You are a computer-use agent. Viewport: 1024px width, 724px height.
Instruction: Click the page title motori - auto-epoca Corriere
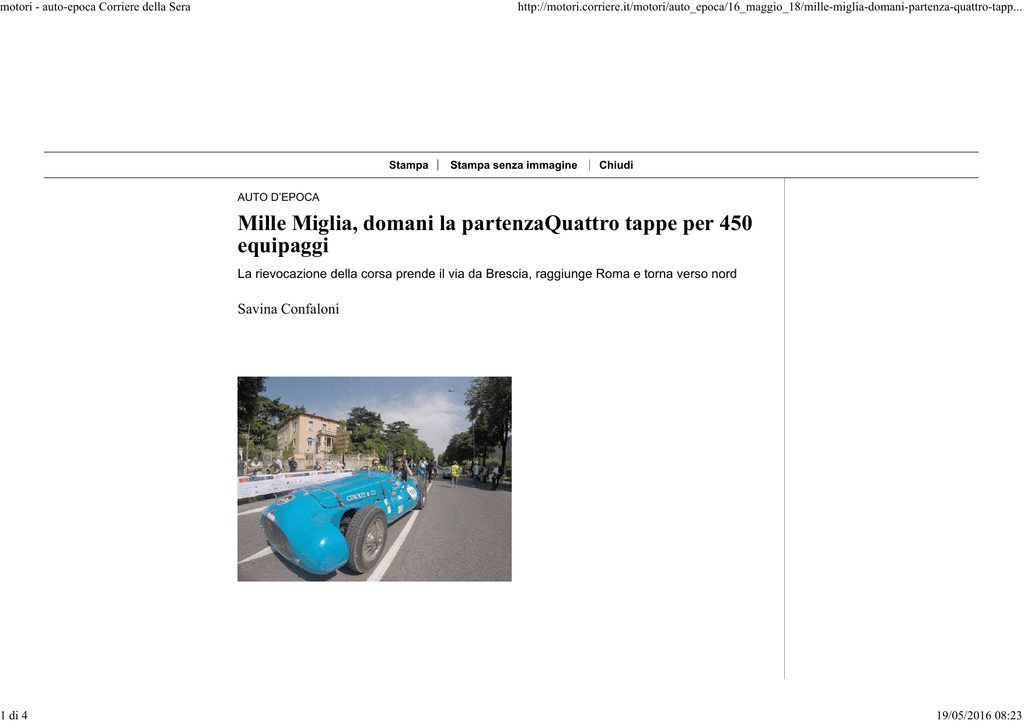coord(95,7)
